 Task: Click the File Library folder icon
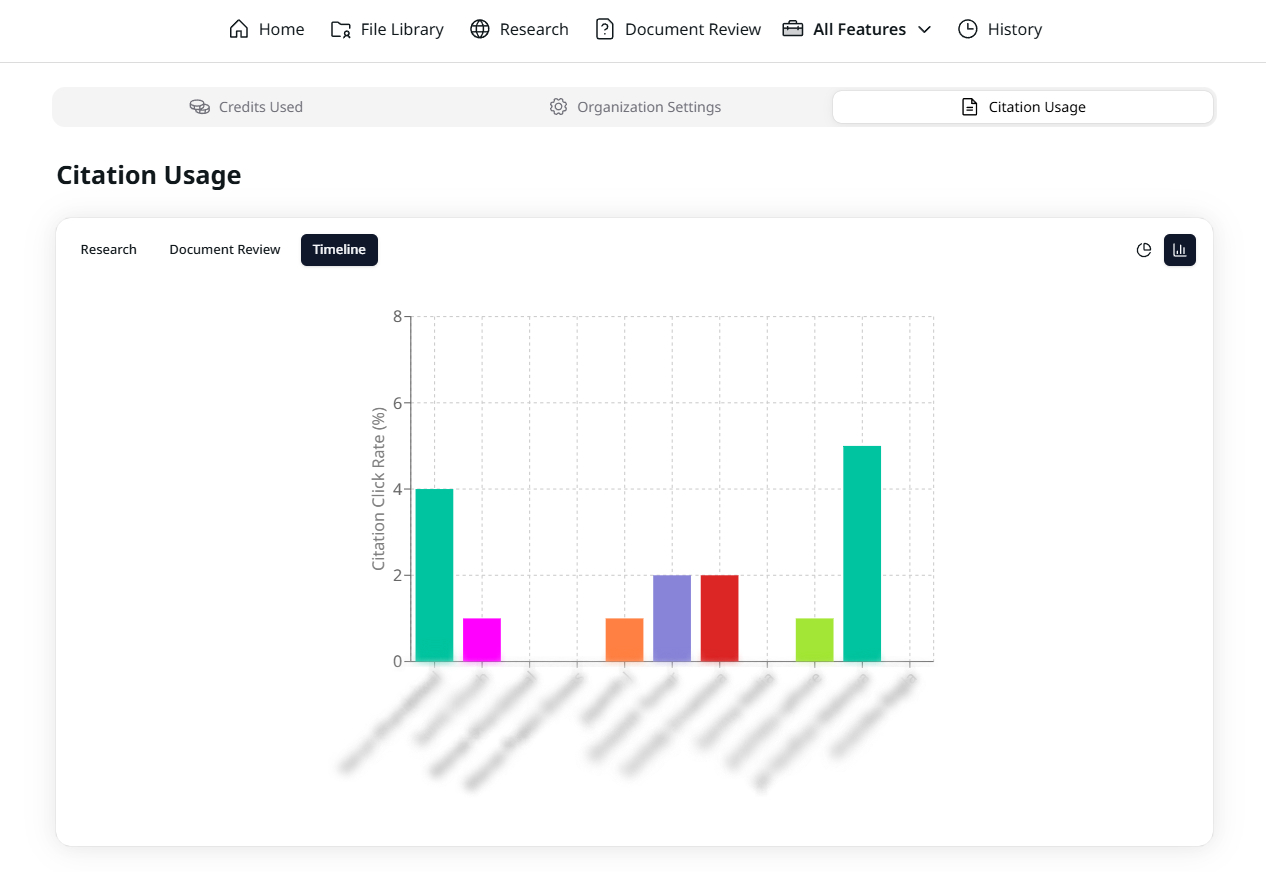coord(341,29)
